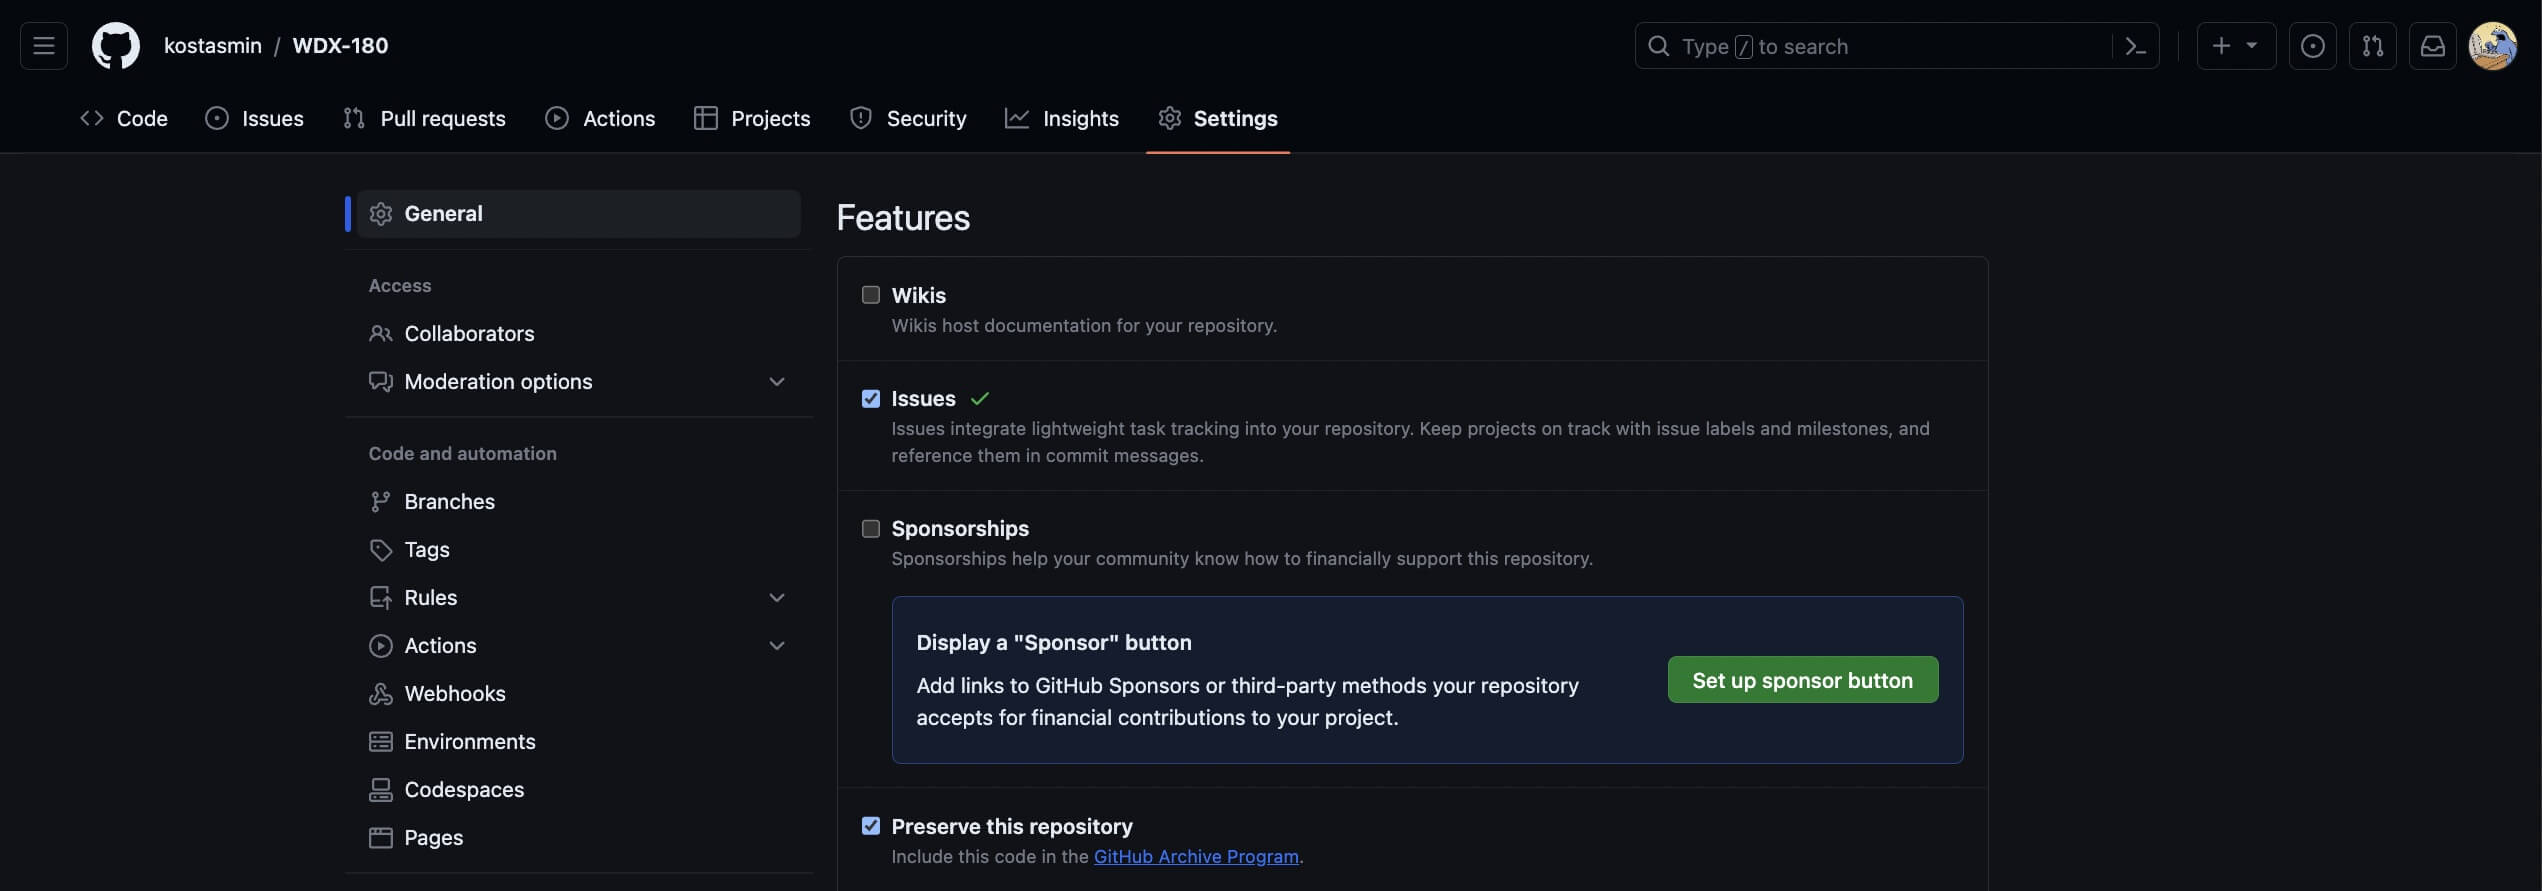The image size is (2542, 891).
Task: Enable the Sponsorships checkbox
Action: tap(871, 529)
